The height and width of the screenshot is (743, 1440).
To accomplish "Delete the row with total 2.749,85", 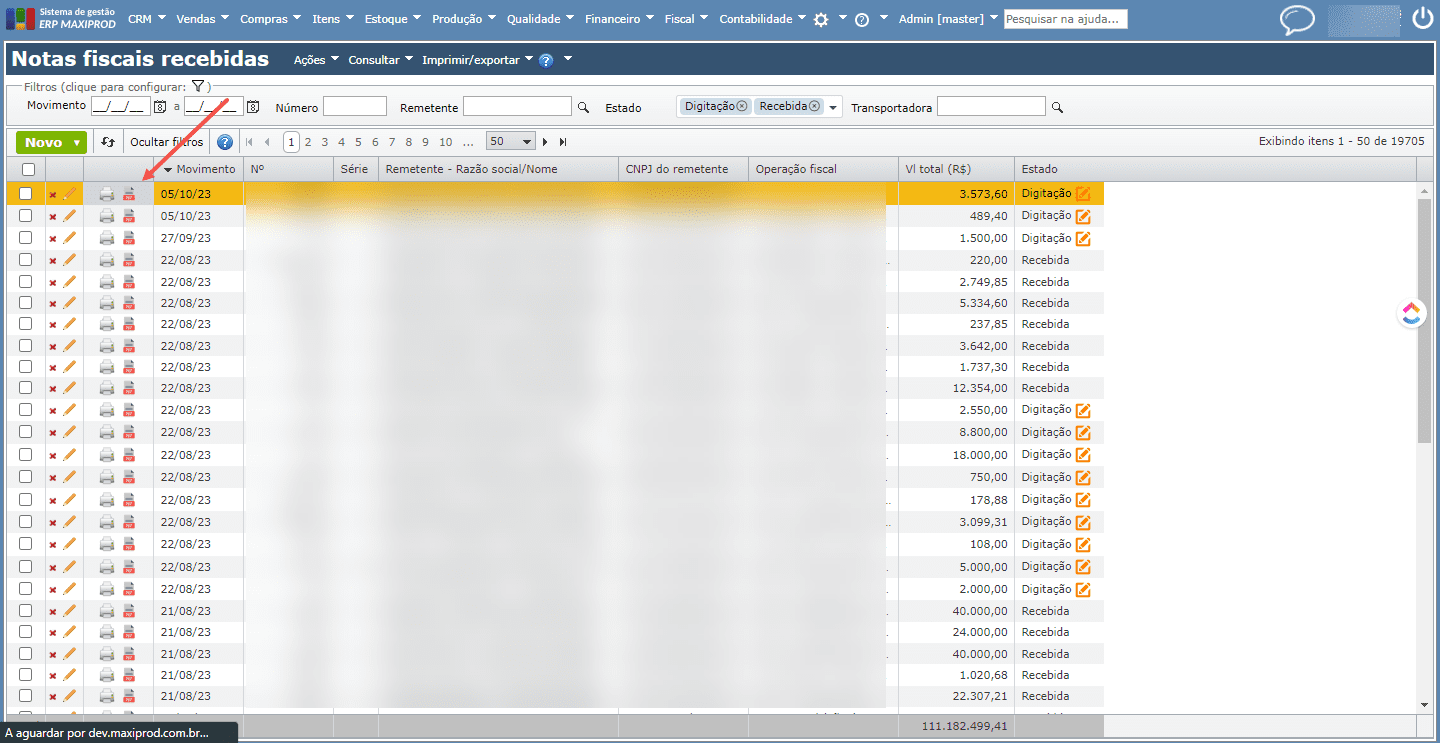I will click(x=53, y=282).
